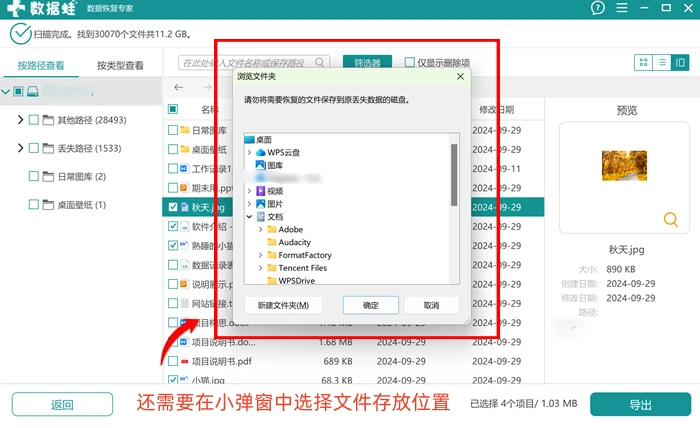Open the help question mark icon

597,8
